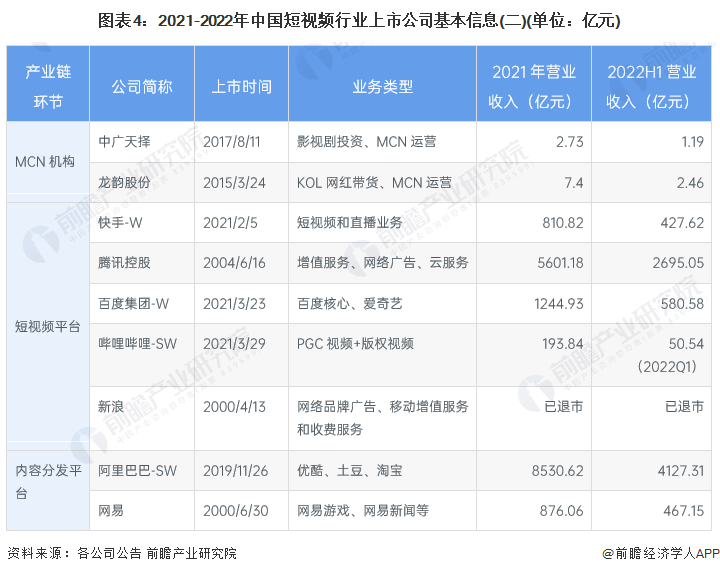Select the 上市时间 column header

[x=242, y=86]
